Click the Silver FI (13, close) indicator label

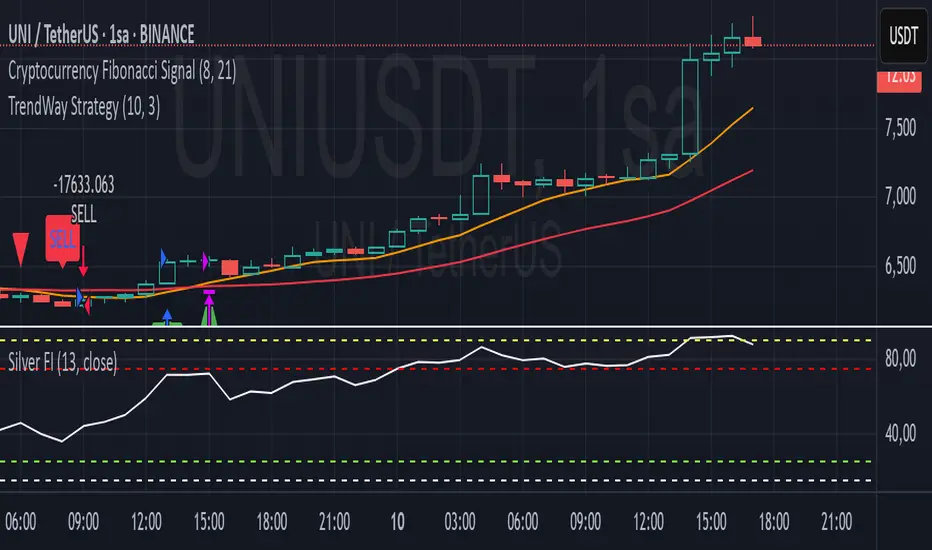(62, 362)
